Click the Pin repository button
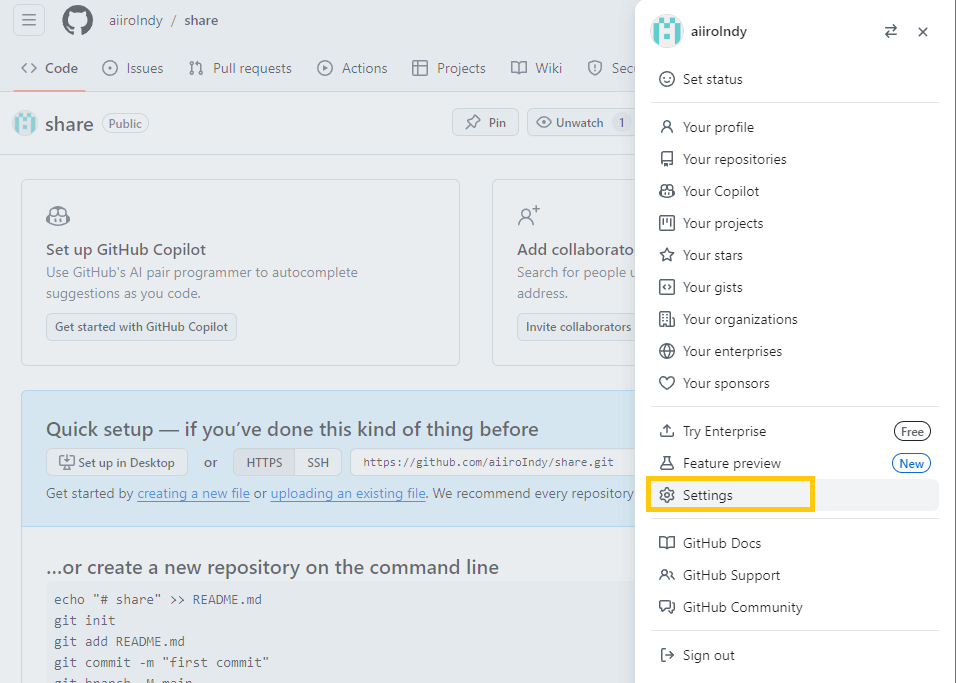The width and height of the screenshot is (956, 683). click(x=485, y=123)
